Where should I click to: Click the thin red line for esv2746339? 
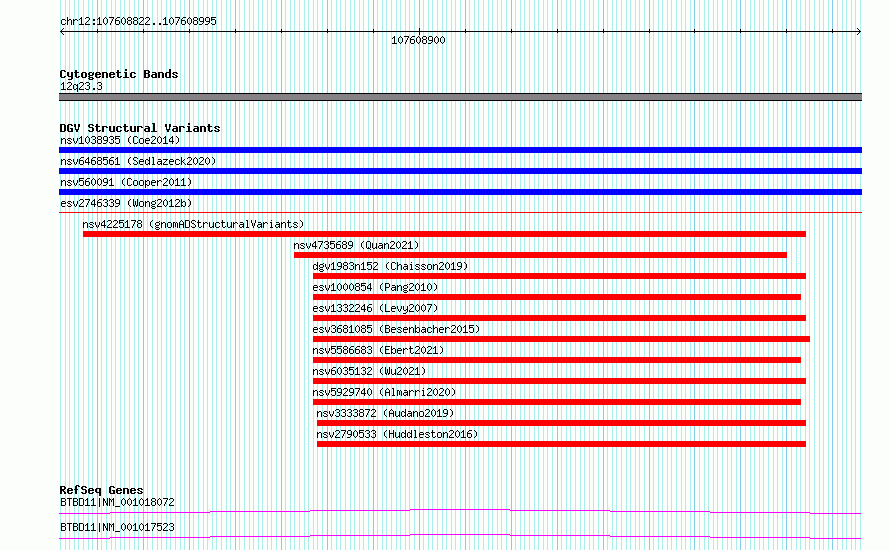tap(460, 213)
